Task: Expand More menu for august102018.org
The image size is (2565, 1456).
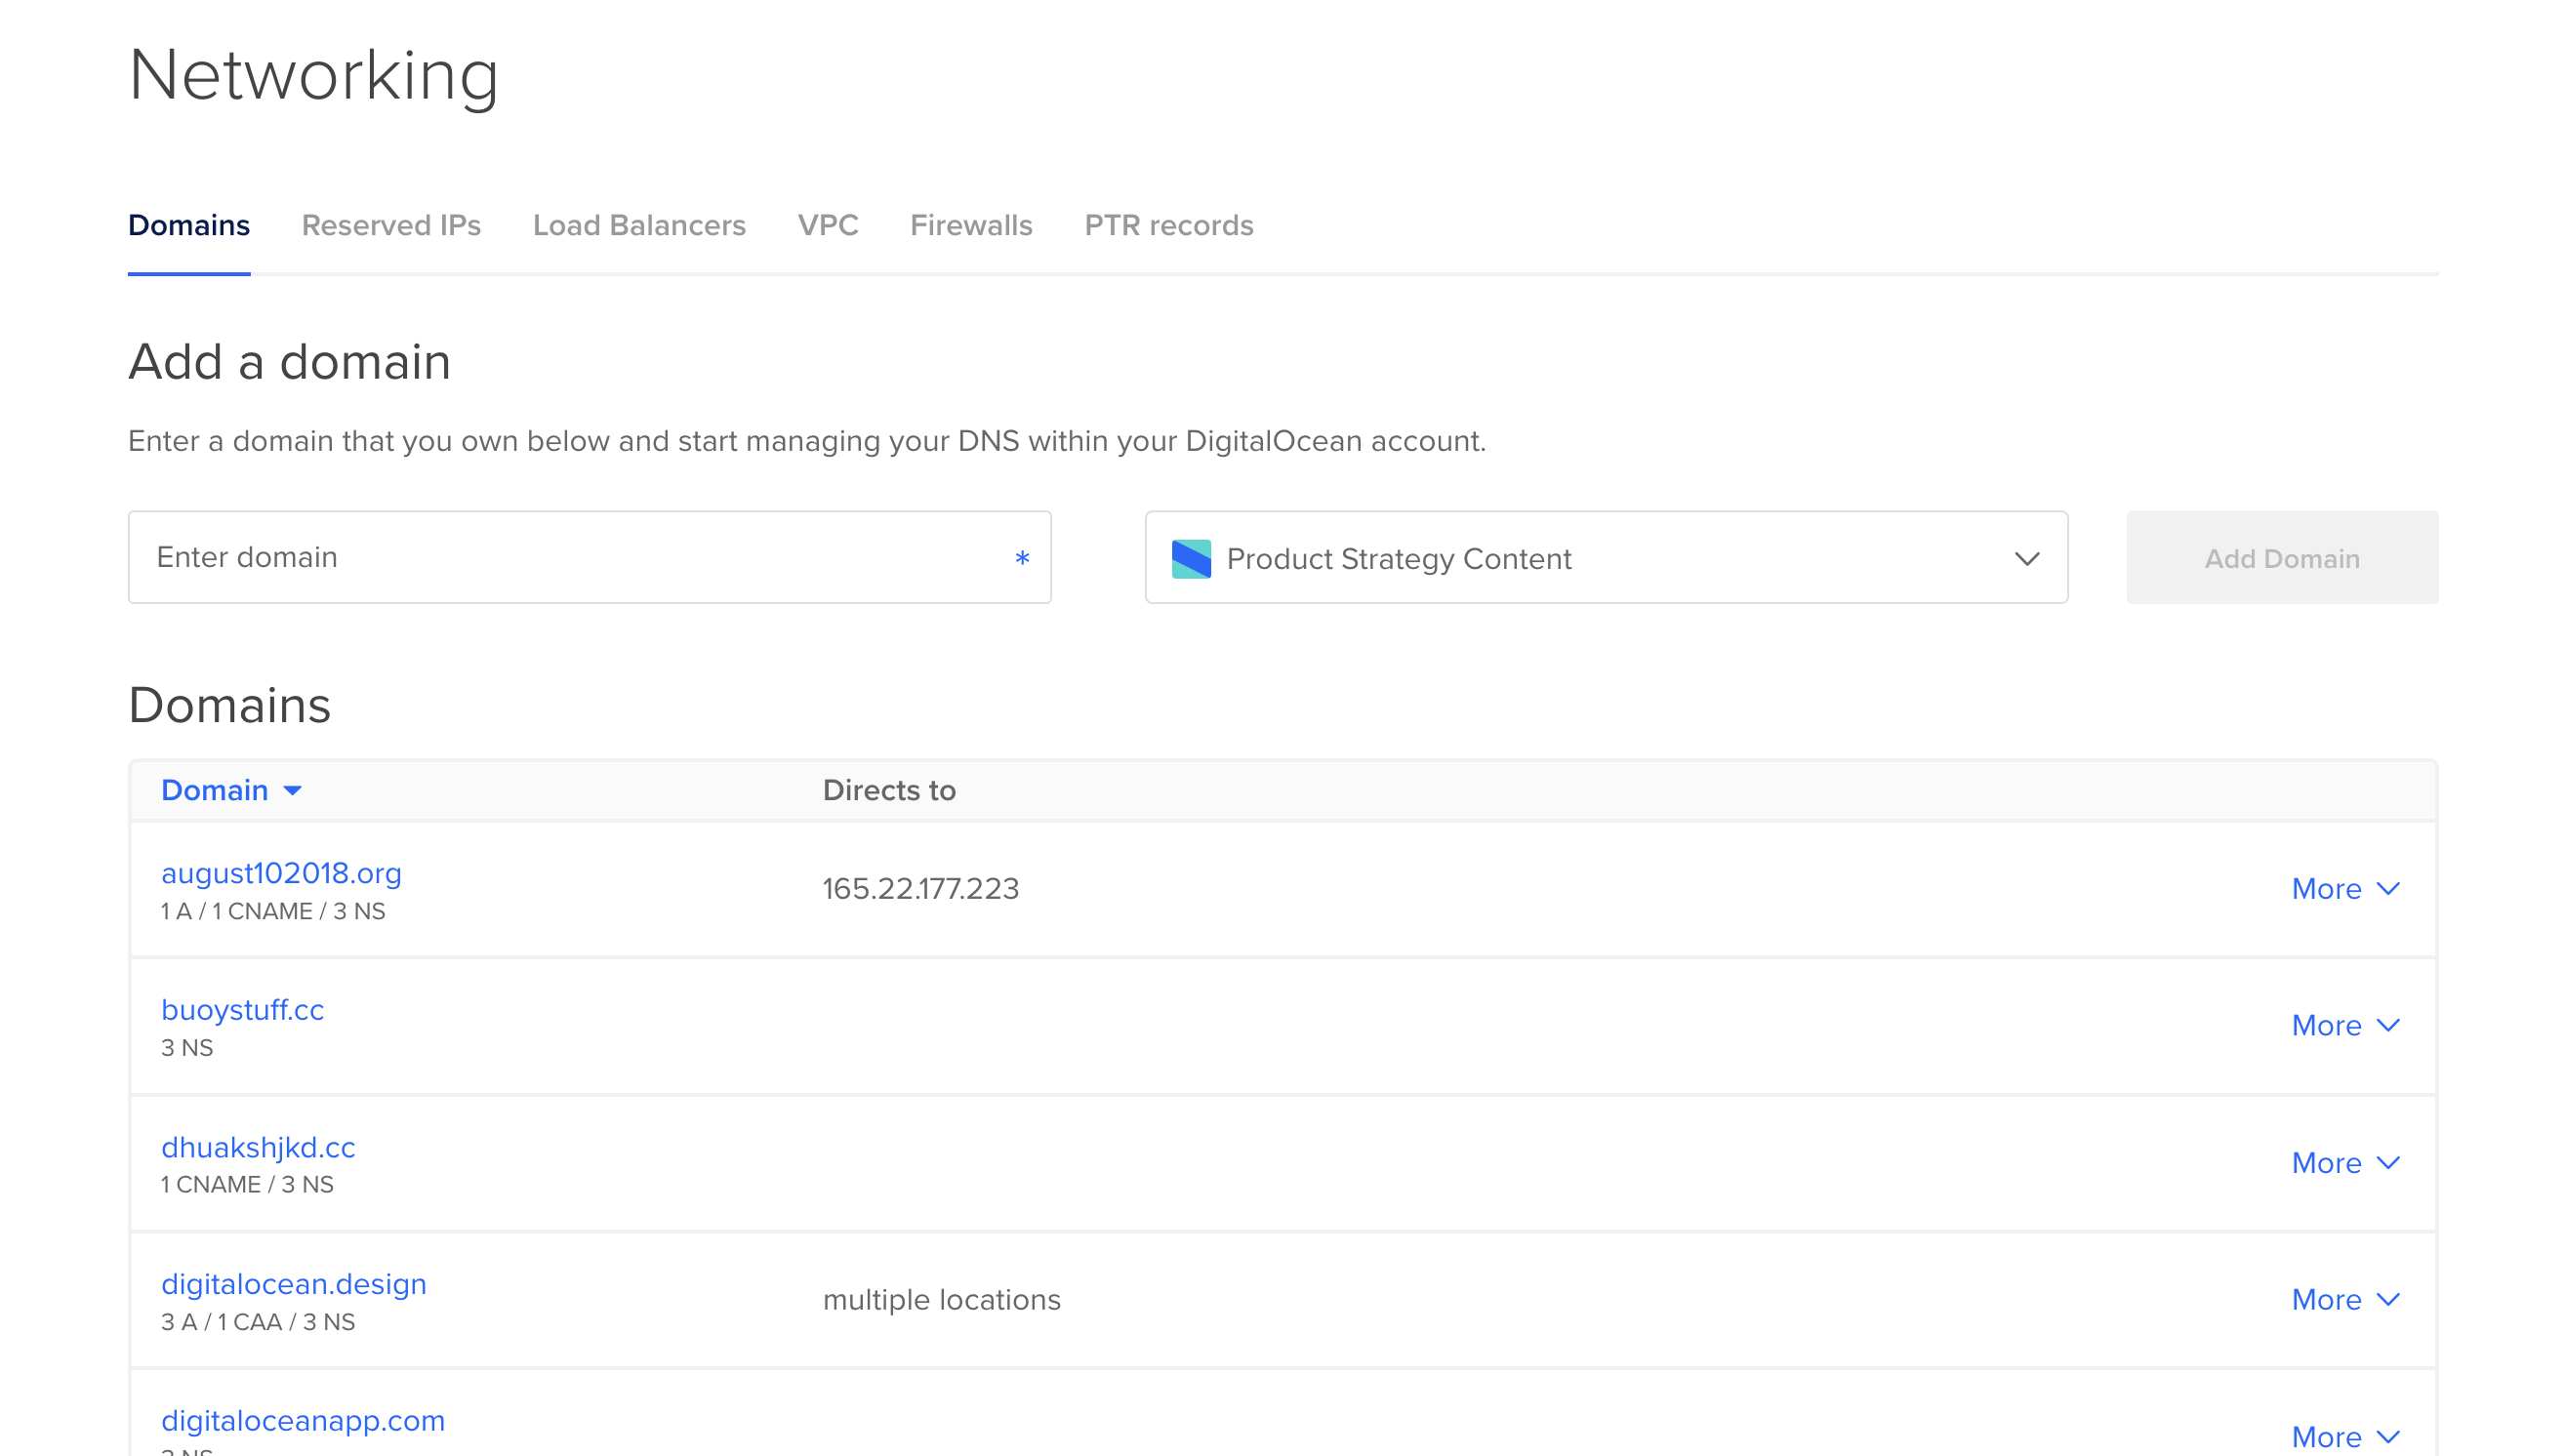Action: pyautogui.click(x=2345, y=888)
